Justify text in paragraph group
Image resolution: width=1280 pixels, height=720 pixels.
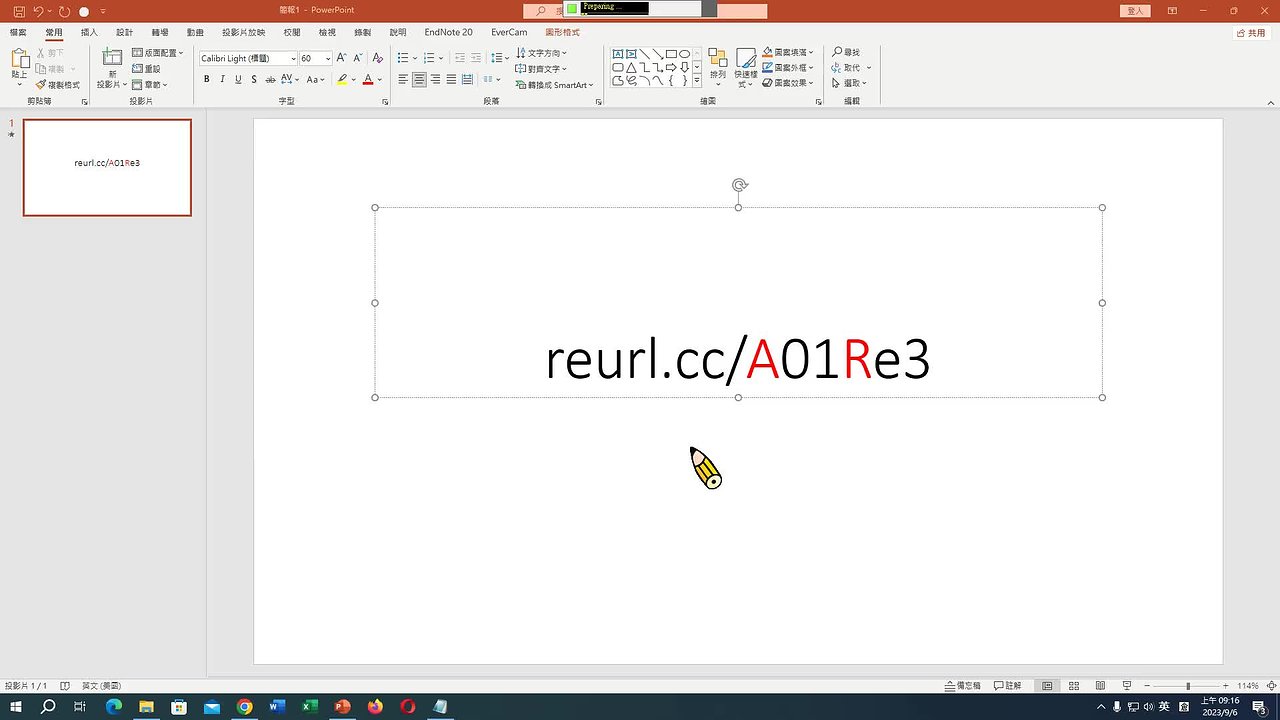coord(451,79)
